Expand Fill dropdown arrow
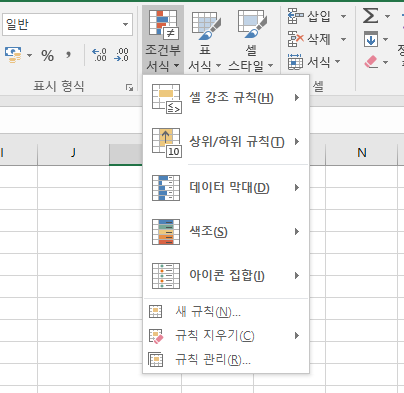This screenshot has height=393, width=404. coord(386,39)
